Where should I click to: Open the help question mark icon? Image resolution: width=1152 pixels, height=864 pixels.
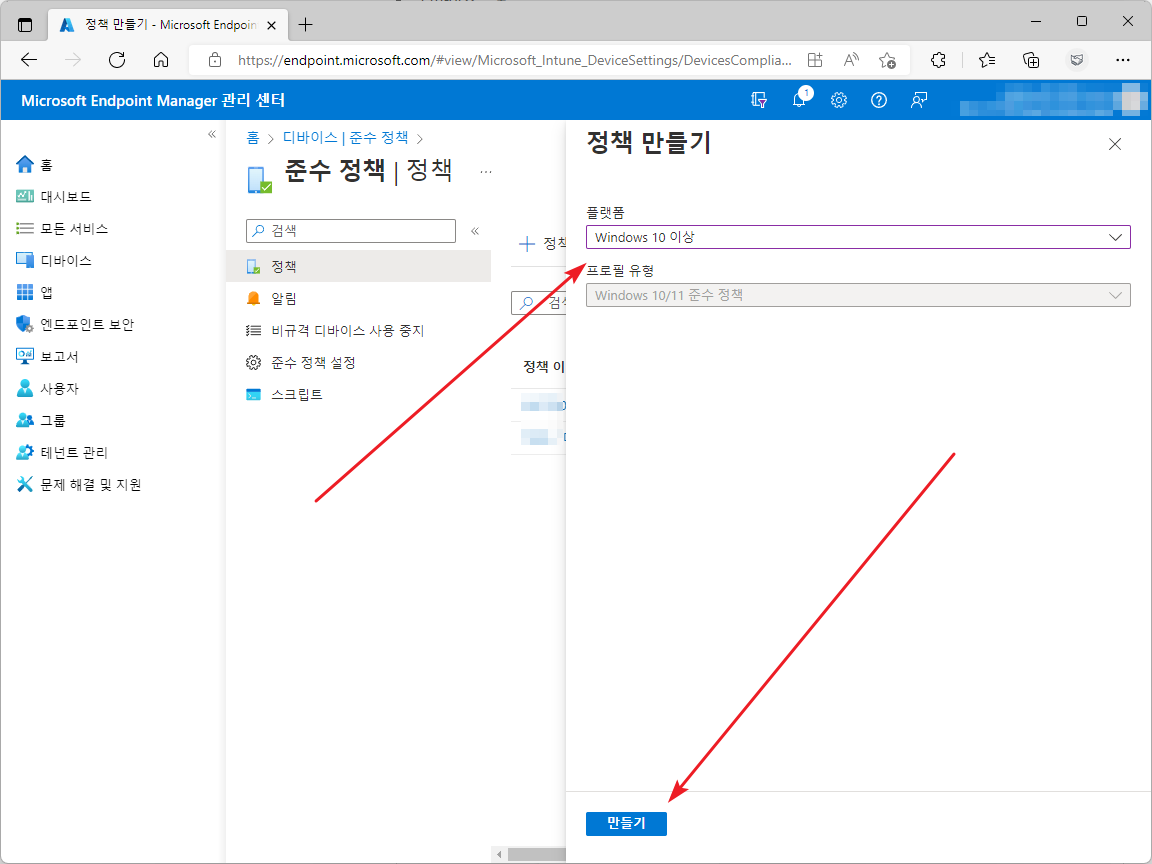click(x=879, y=100)
